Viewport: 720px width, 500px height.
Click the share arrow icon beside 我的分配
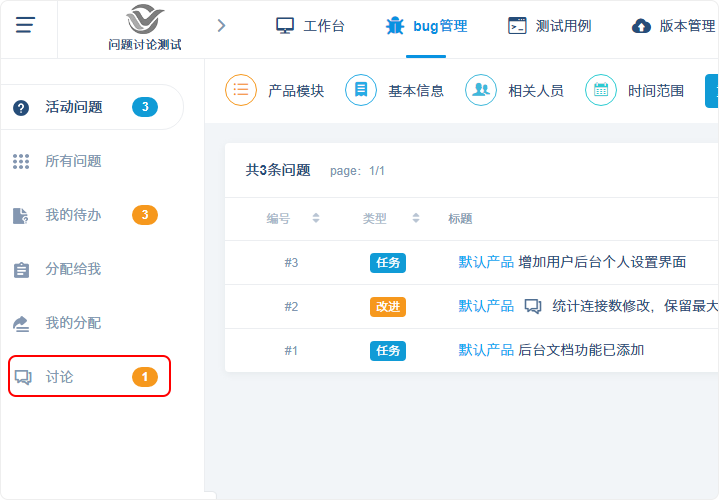point(21,324)
